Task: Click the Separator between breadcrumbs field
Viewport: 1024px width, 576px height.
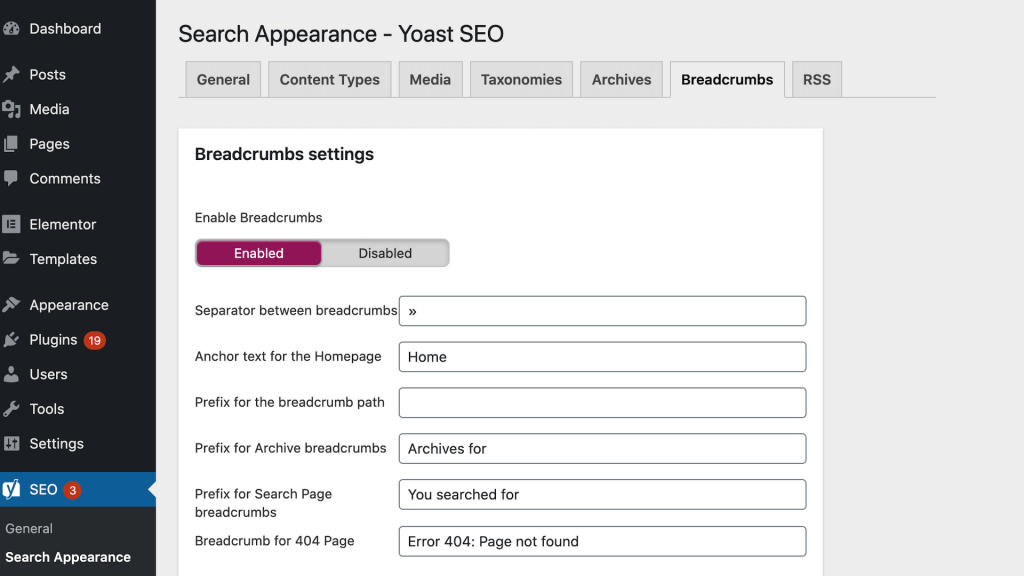Action: coord(602,311)
